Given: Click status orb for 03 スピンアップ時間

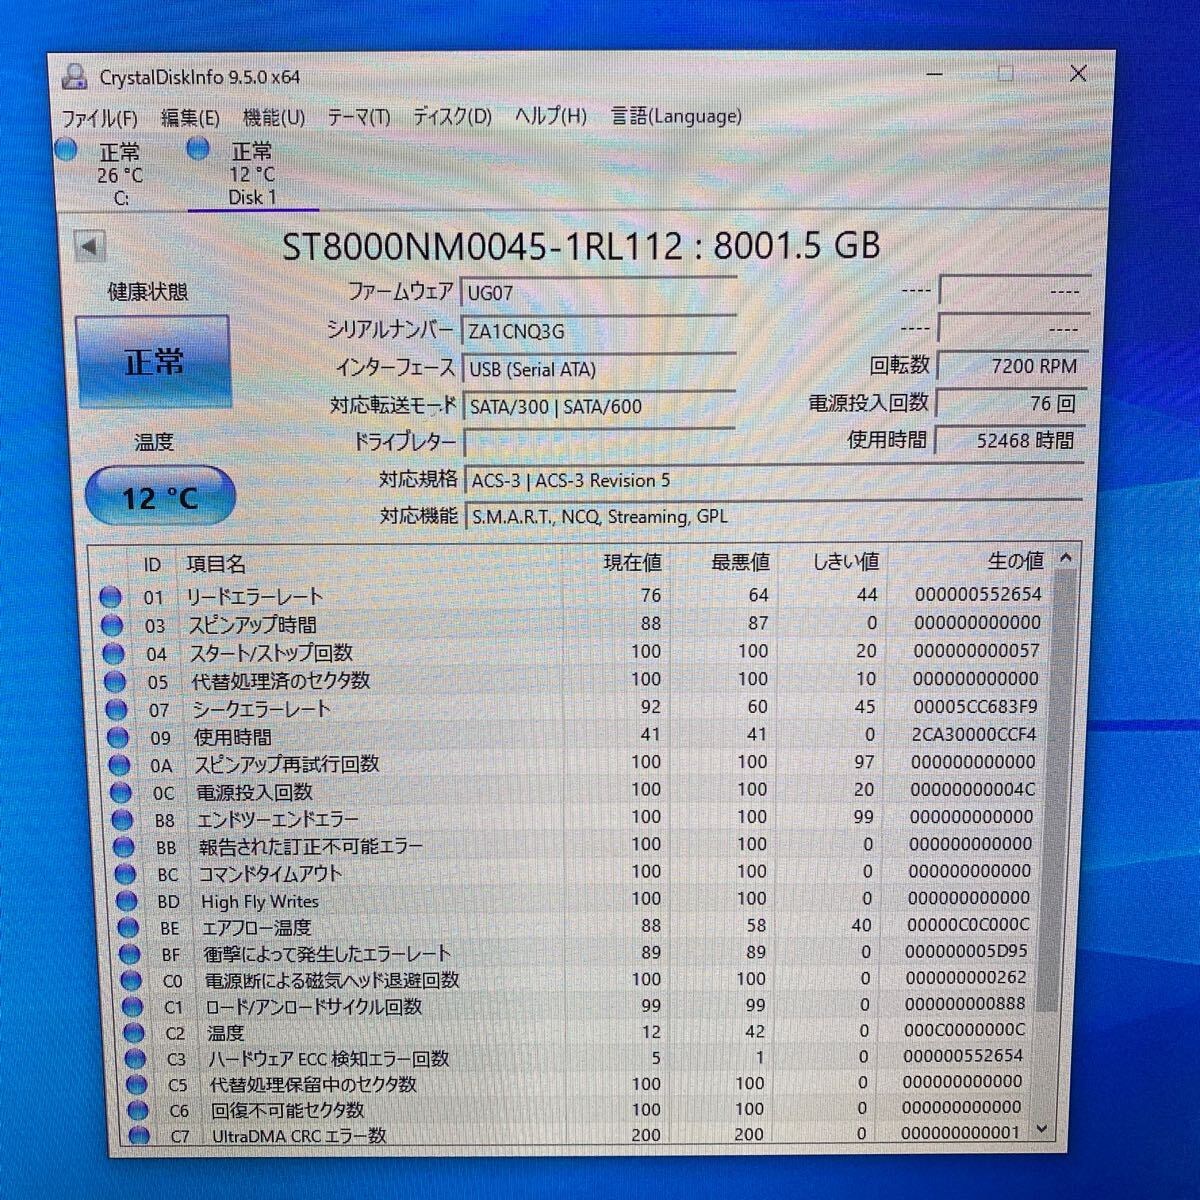Looking at the screenshot, I should pos(112,626).
